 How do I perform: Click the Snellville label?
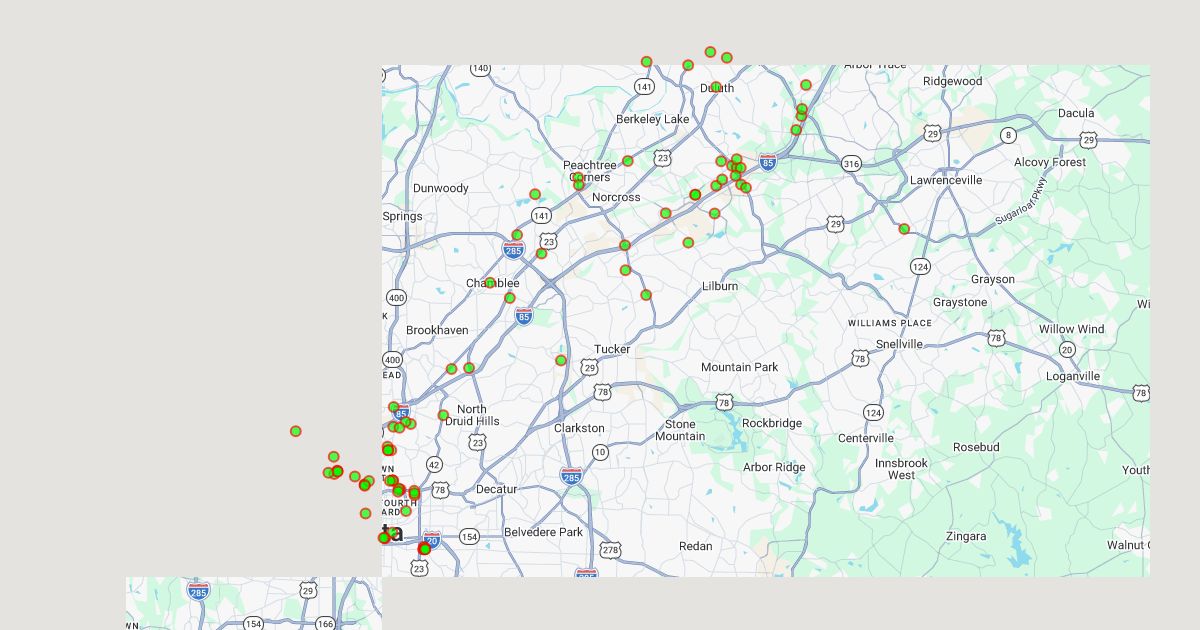[x=899, y=344]
